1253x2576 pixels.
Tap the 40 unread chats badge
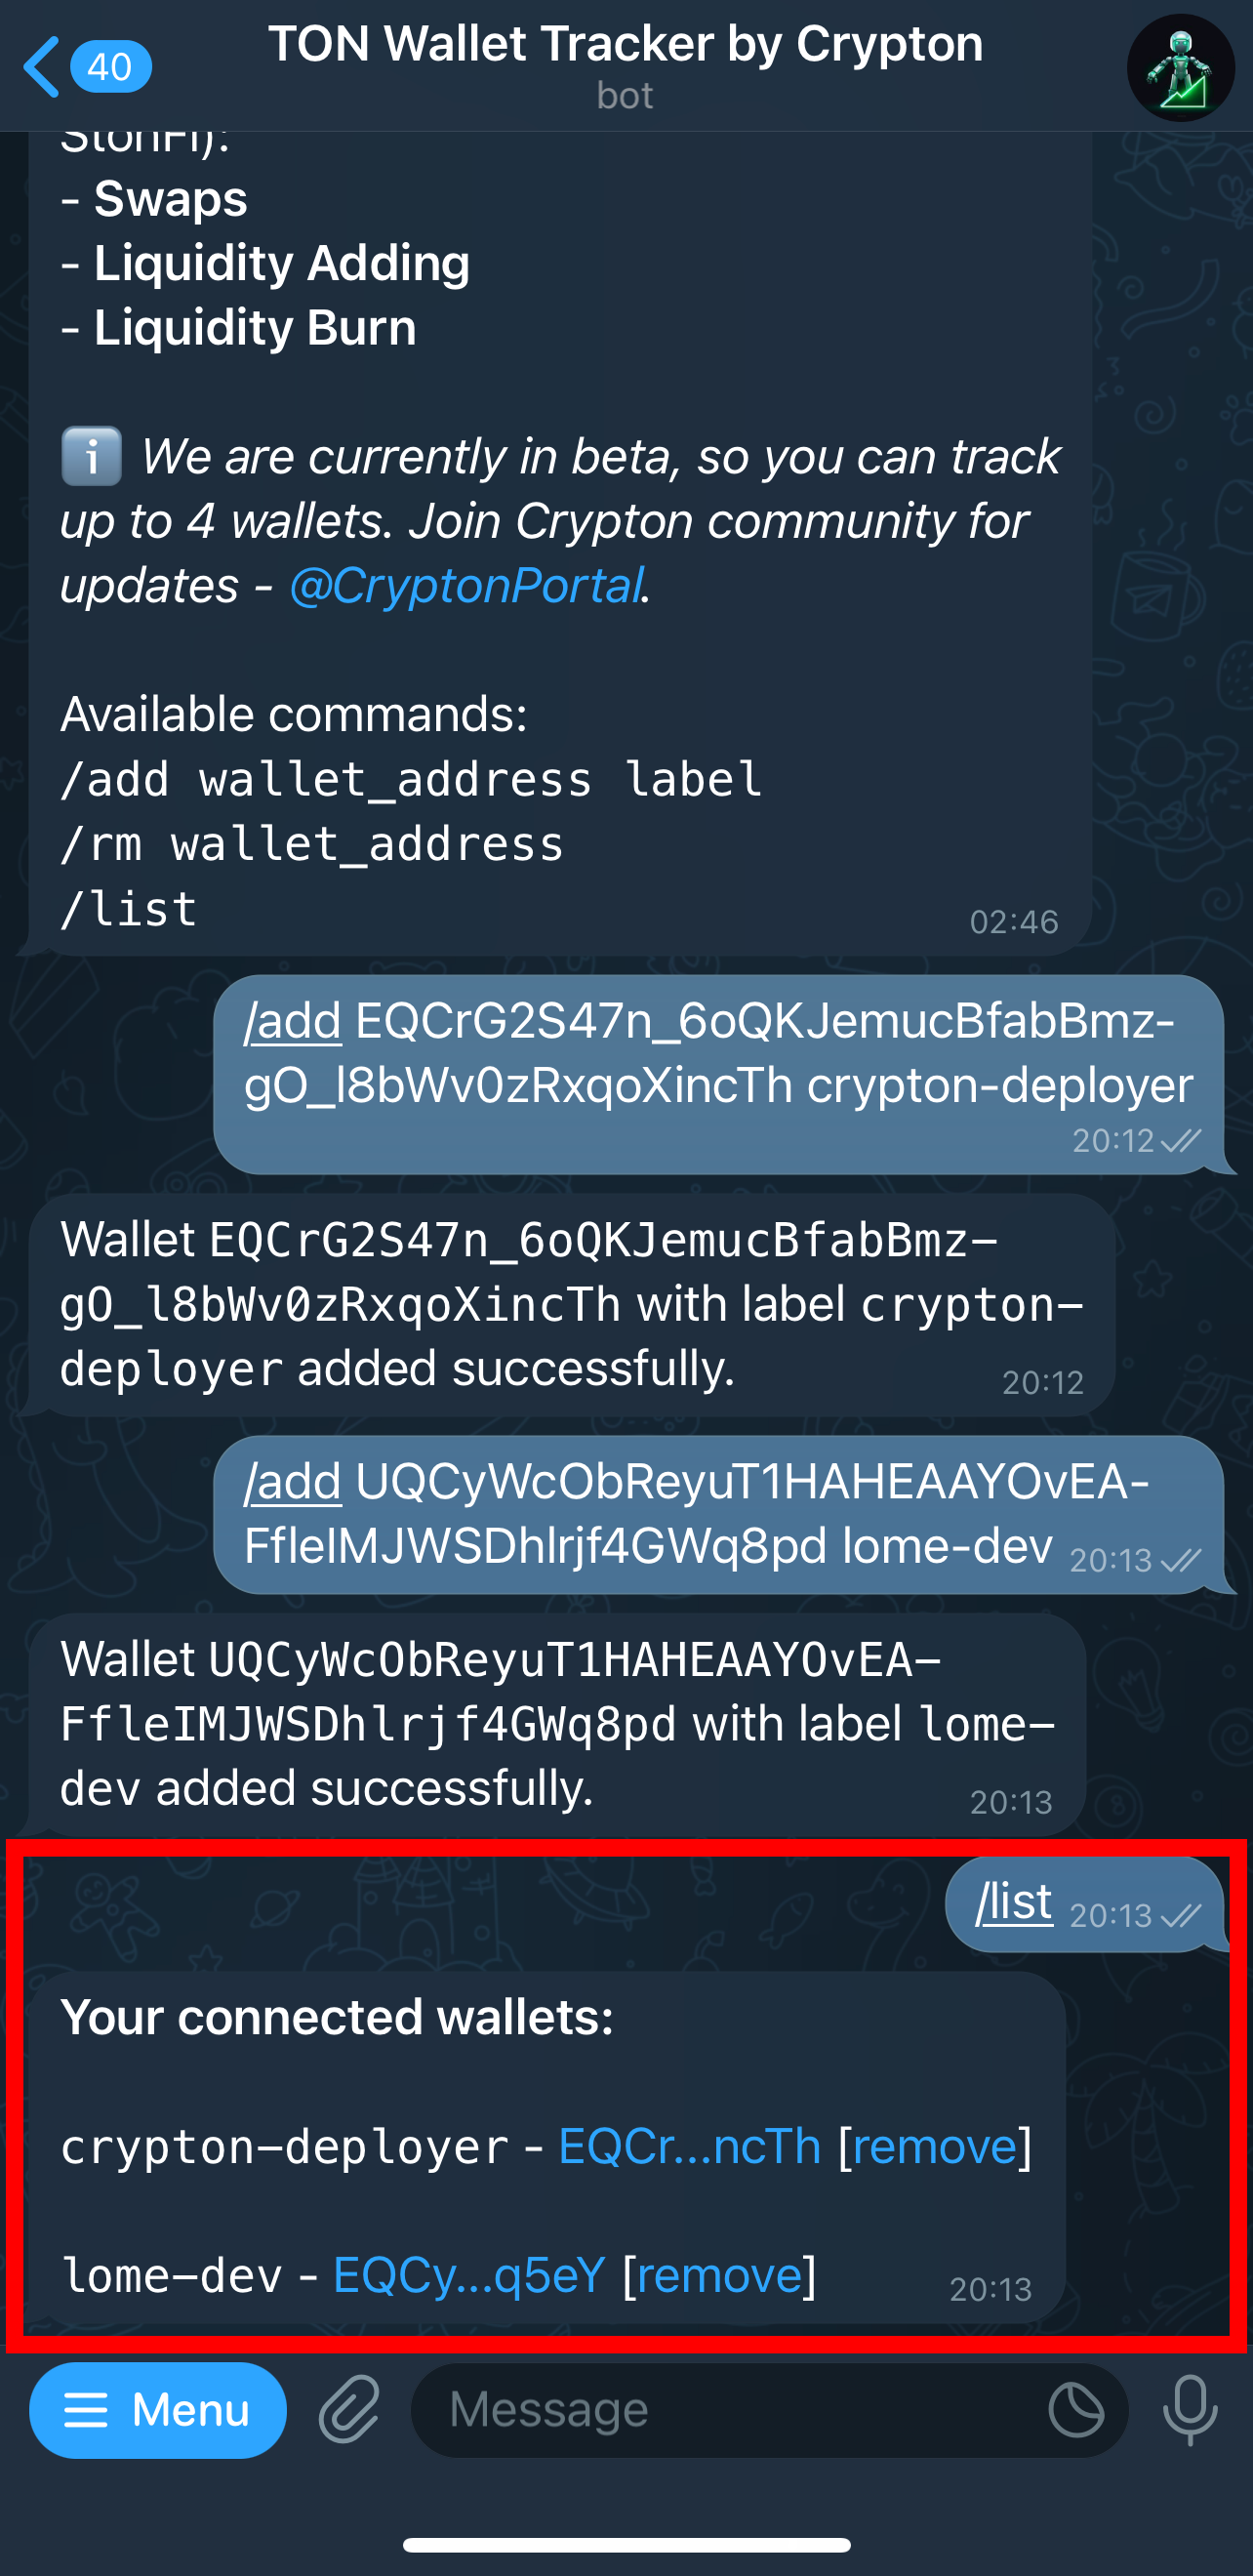pyautogui.click(x=110, y=67)
